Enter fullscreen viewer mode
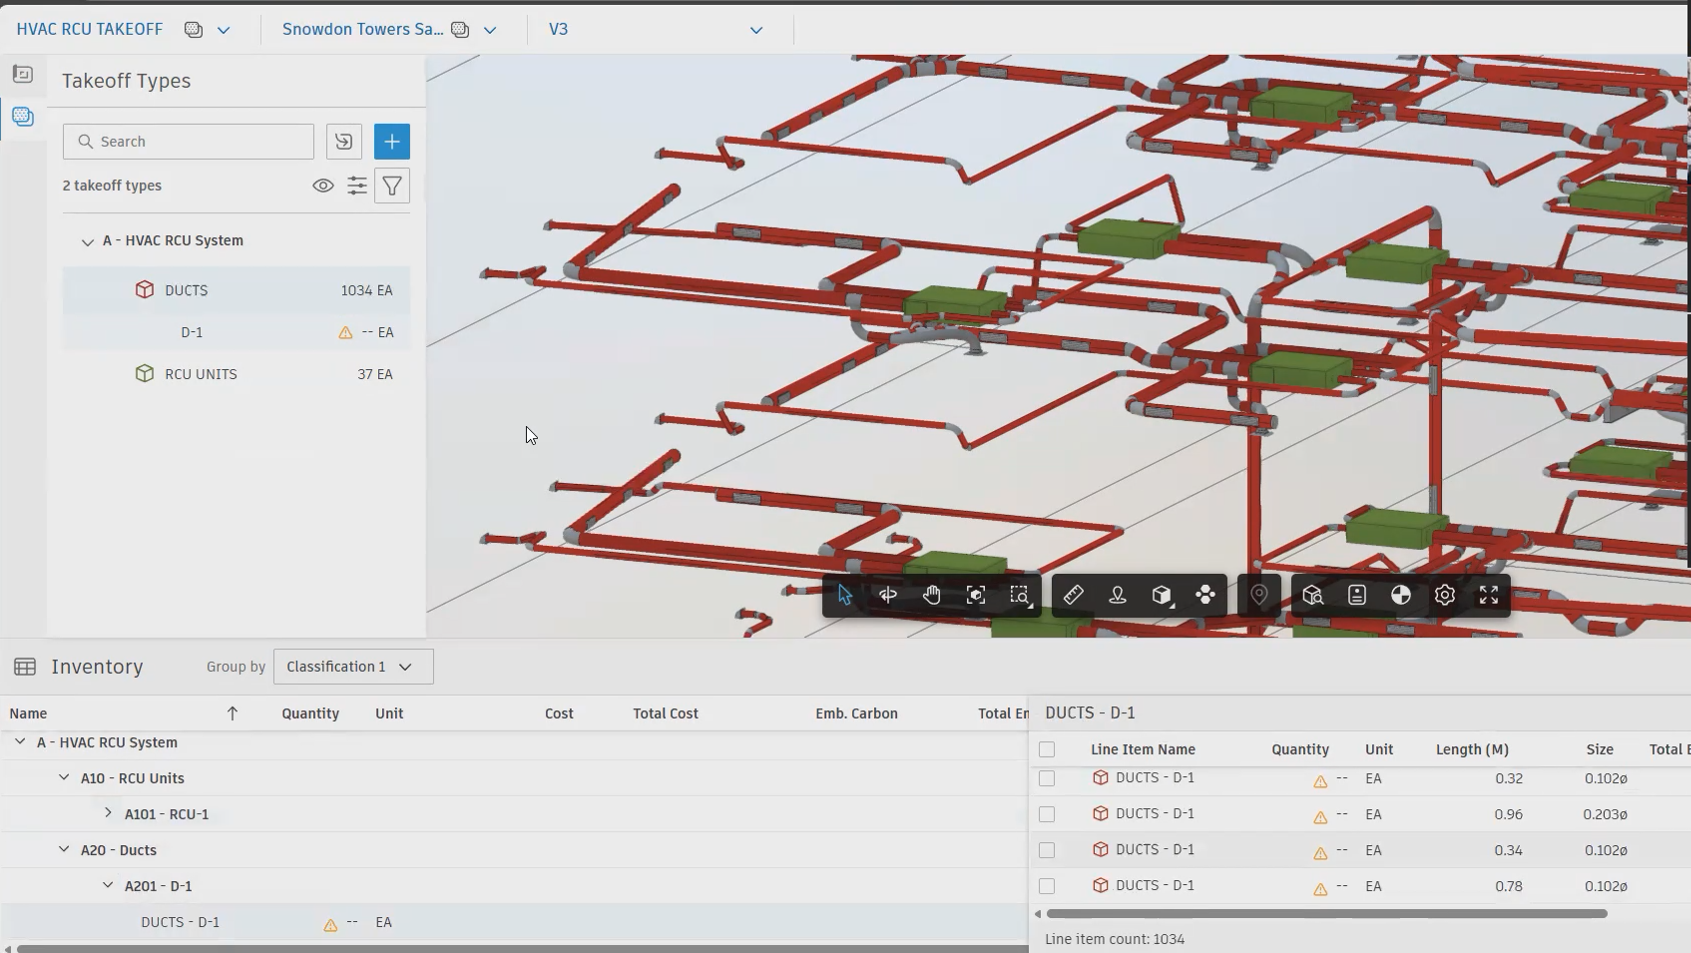1691x953 pixels. pos(1487,594)
